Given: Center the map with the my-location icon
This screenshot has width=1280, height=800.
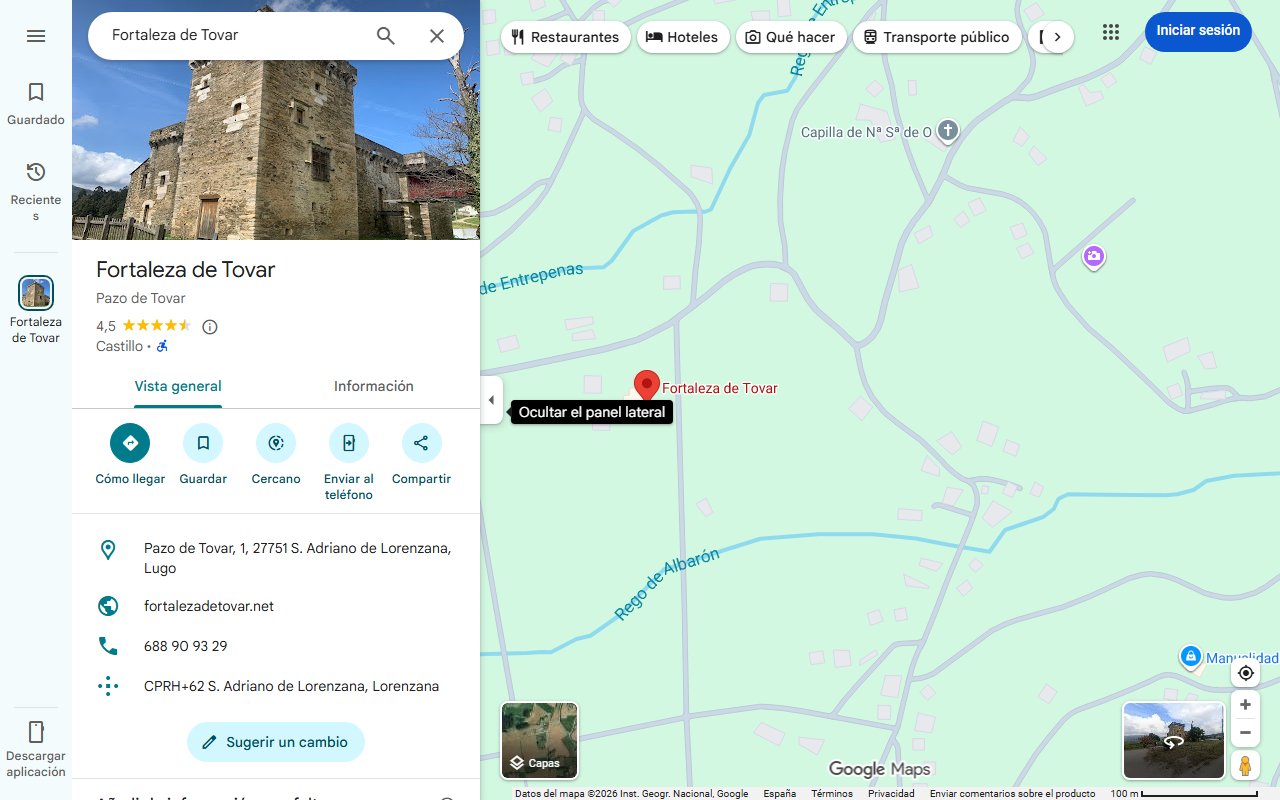Looking at the screenshot, I should pos(1245,673).
